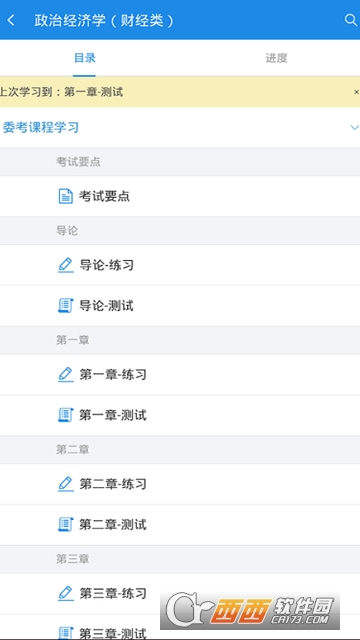
Task: Click the 委考课程学习 section title
Action: [x=41, y=127]
